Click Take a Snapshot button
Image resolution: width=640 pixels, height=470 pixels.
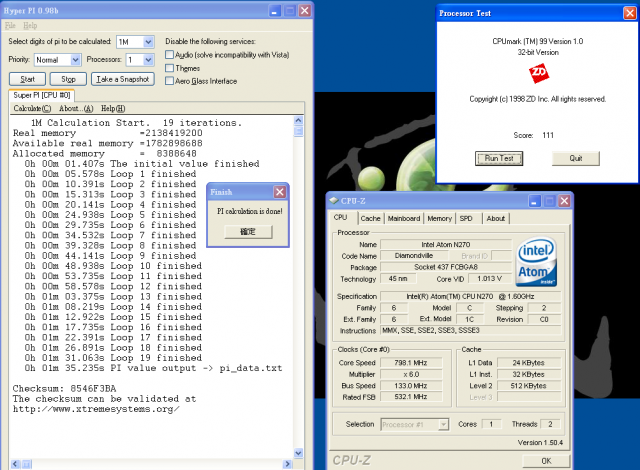pos(122,79)
